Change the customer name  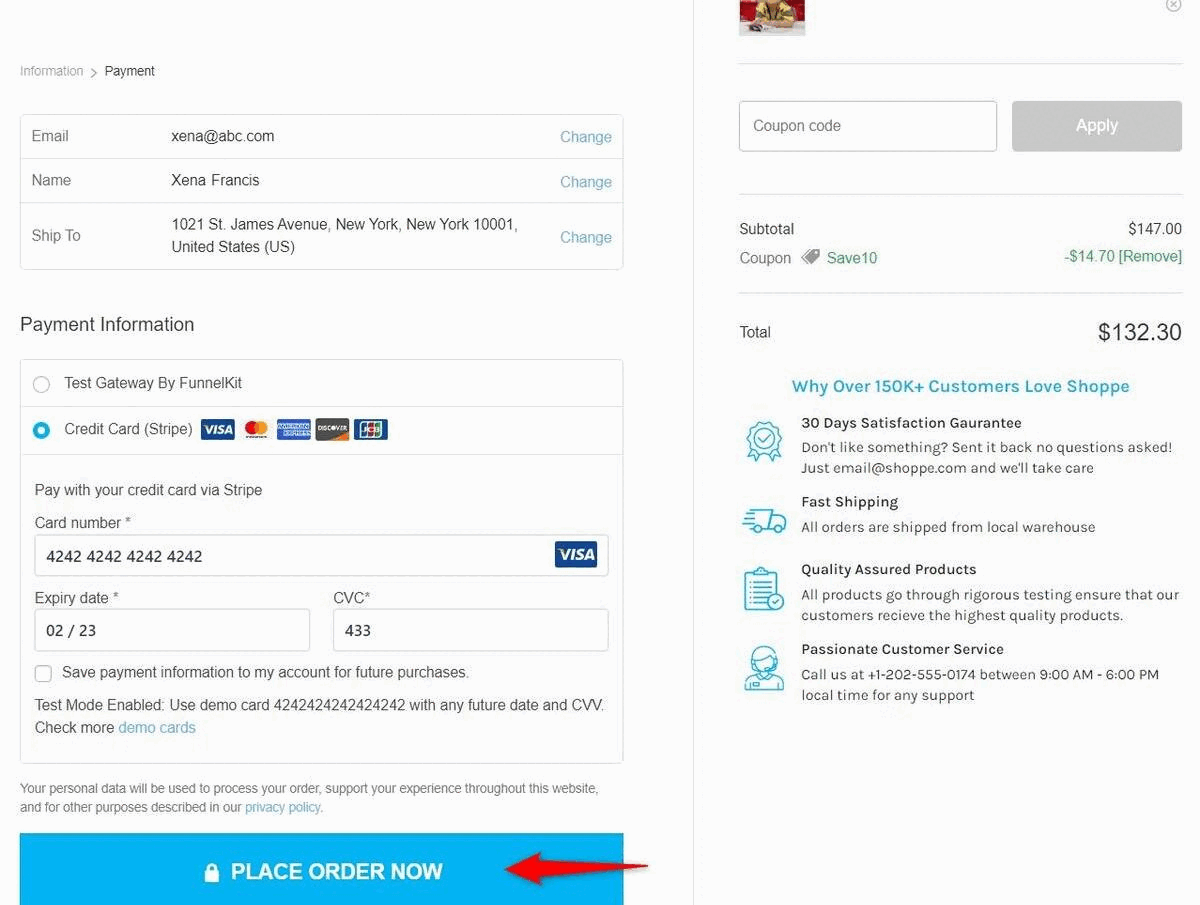pyautogui.click(x=586, y=182)
